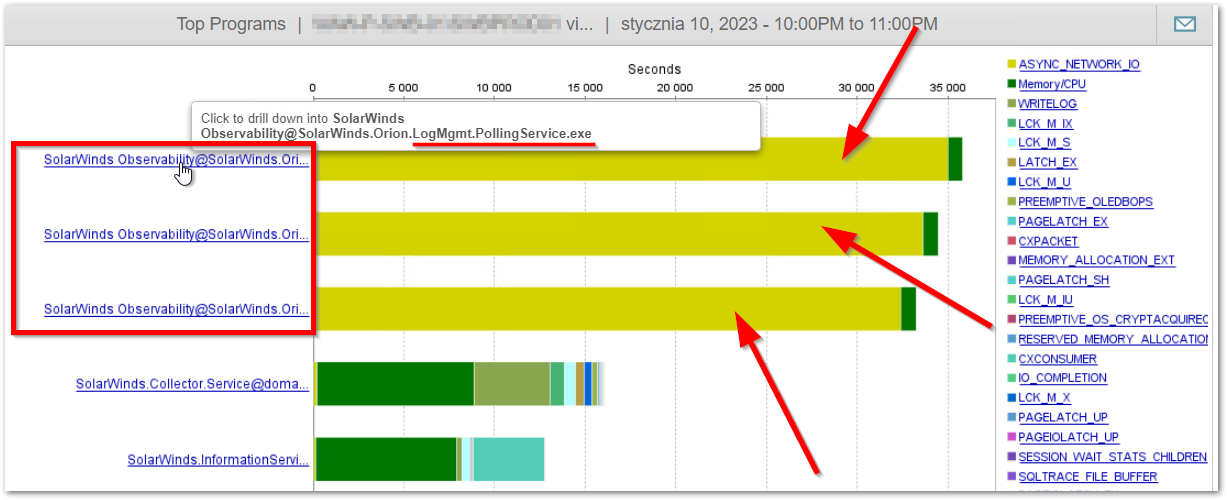Open the PAGEIOLATCH_UP legend link

(1069, 437)
